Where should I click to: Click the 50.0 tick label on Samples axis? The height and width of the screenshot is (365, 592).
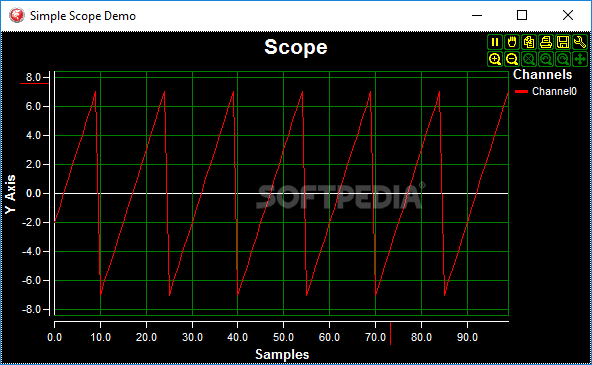tap(283, 337)
